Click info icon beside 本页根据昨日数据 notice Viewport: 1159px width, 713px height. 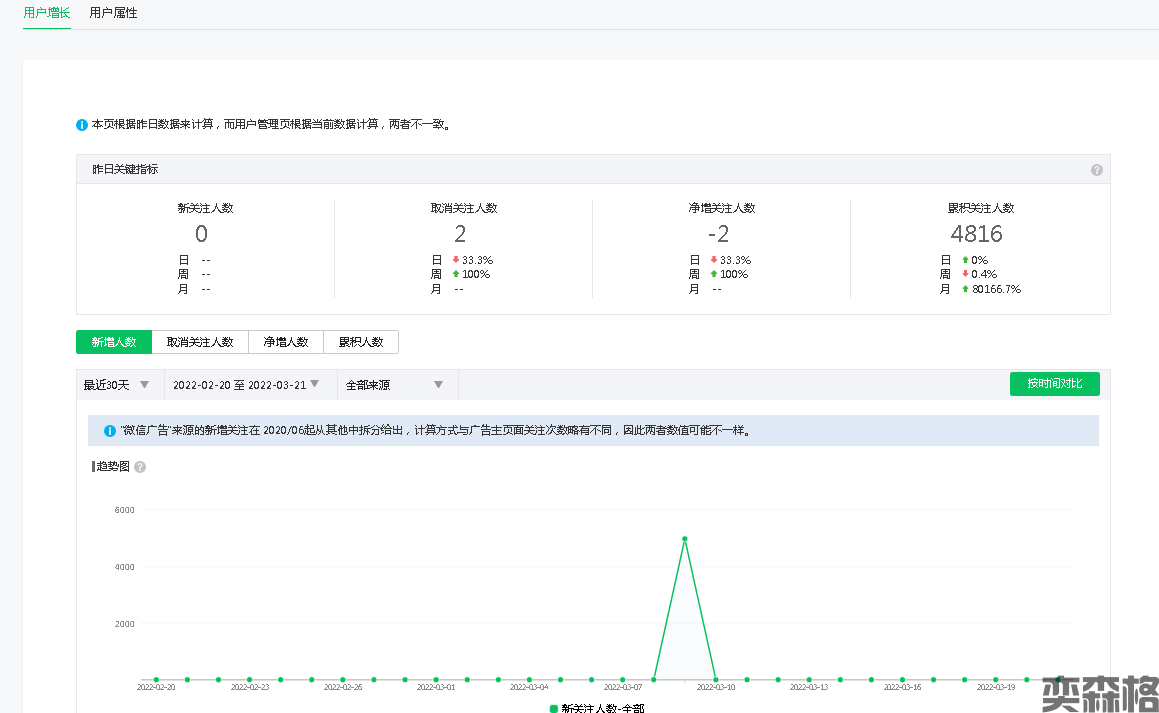82,125
